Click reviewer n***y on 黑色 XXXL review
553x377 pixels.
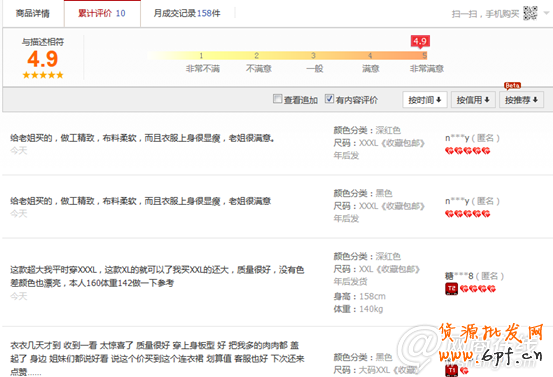point(472,201)
